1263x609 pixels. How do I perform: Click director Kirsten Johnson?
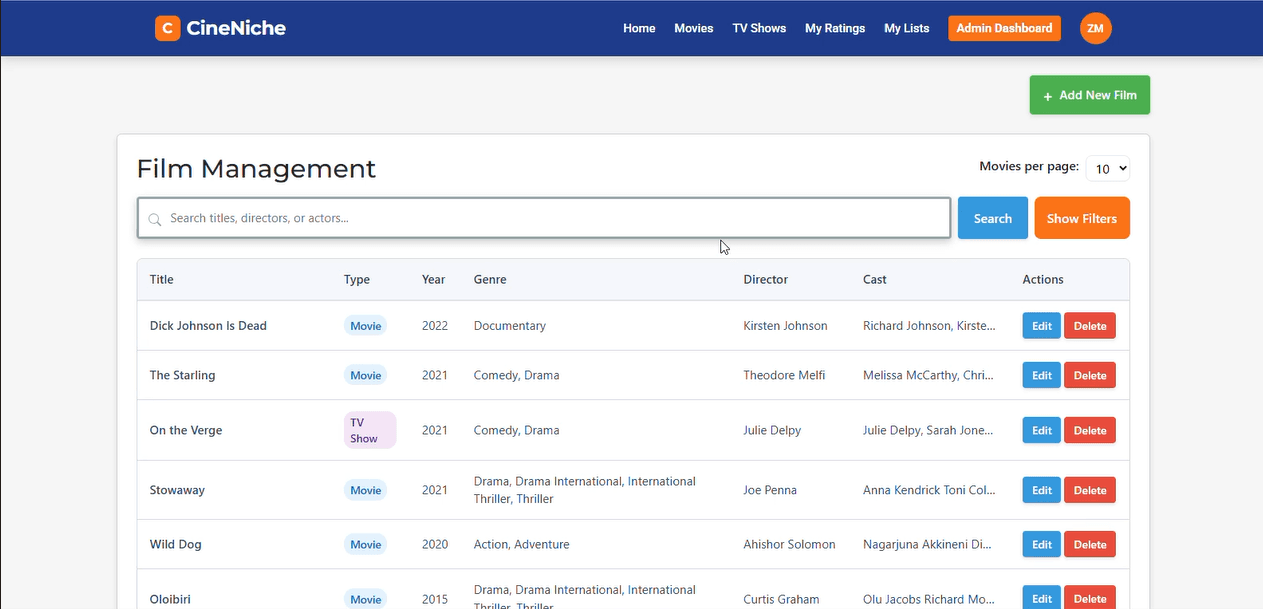pos(786,326)
